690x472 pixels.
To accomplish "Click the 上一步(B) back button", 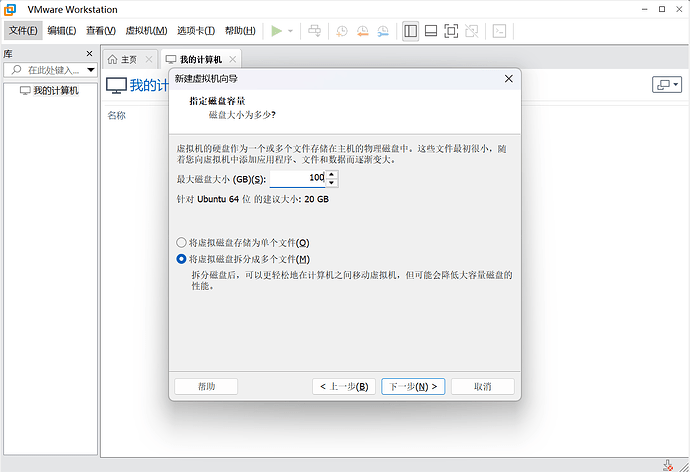I will [x=344, y=386].
